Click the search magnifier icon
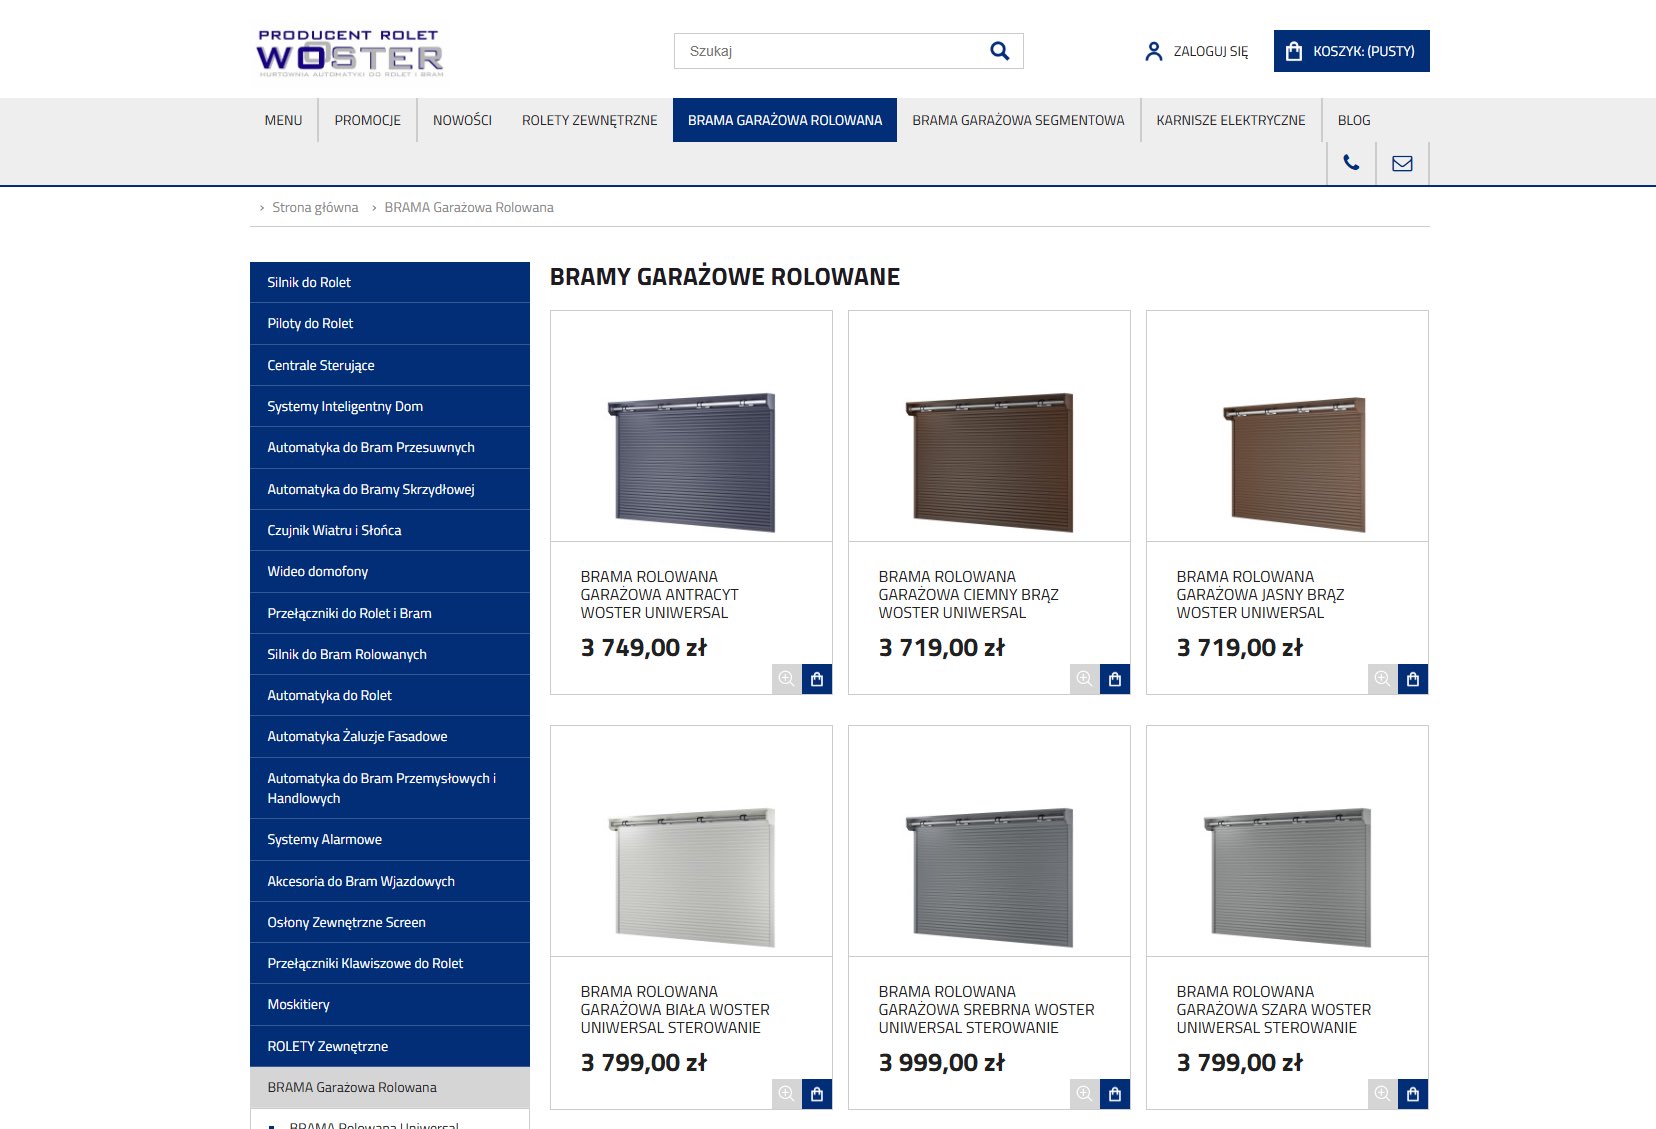Screen dimensions: 1656x1129 [x=999, y=51]
